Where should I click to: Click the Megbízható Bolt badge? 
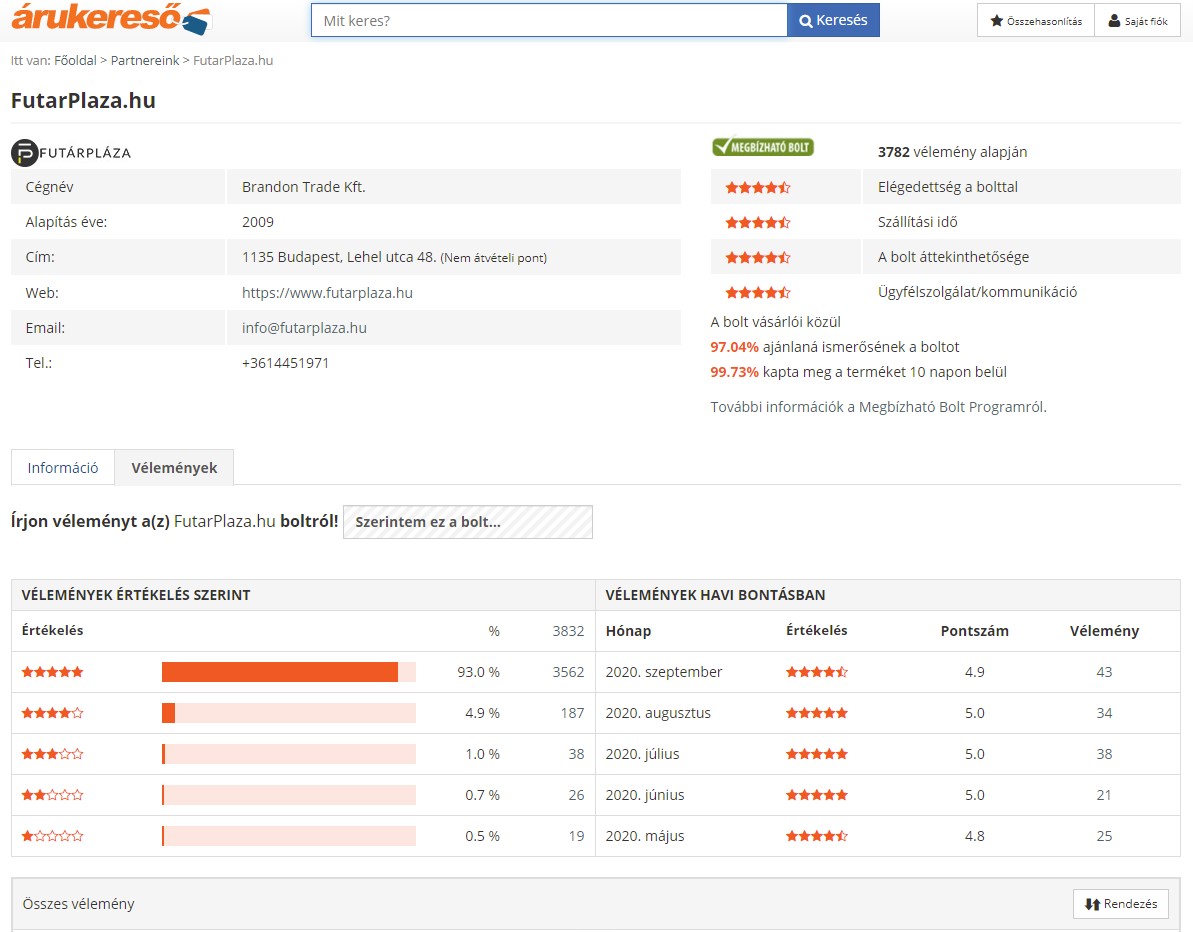click(x=762, y=147)
